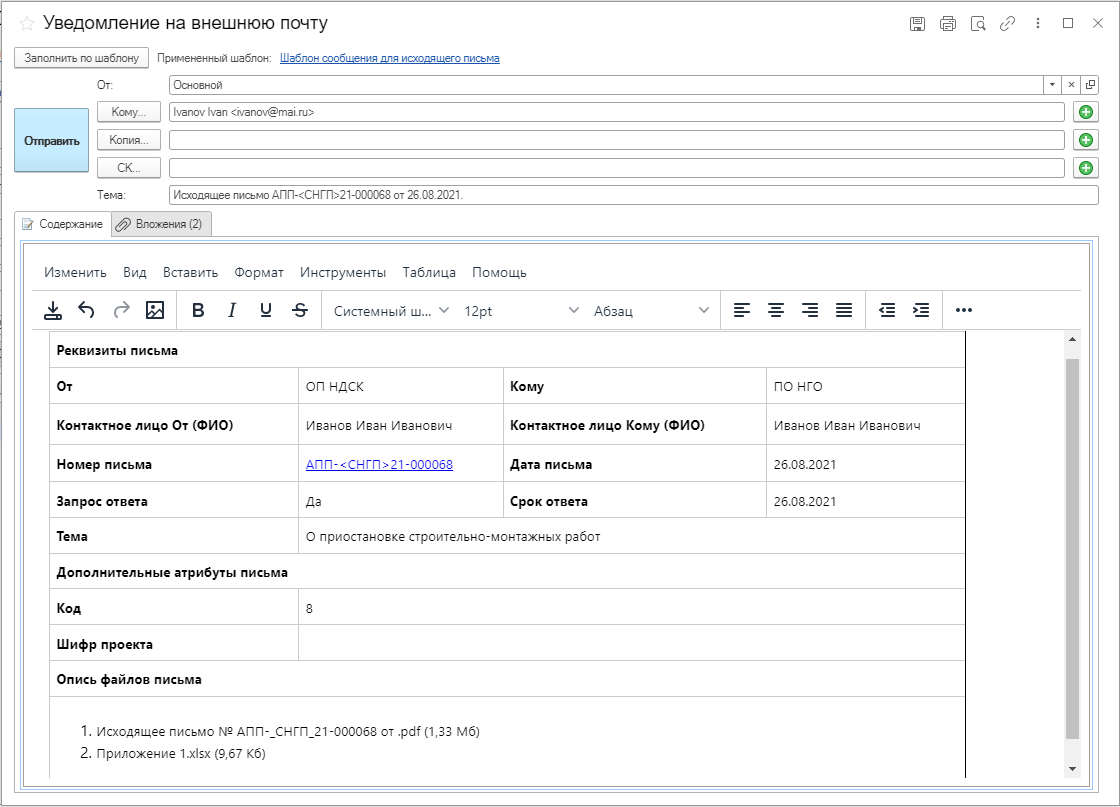Click the 'ОП НДСК' table cell

coord(400,386)
